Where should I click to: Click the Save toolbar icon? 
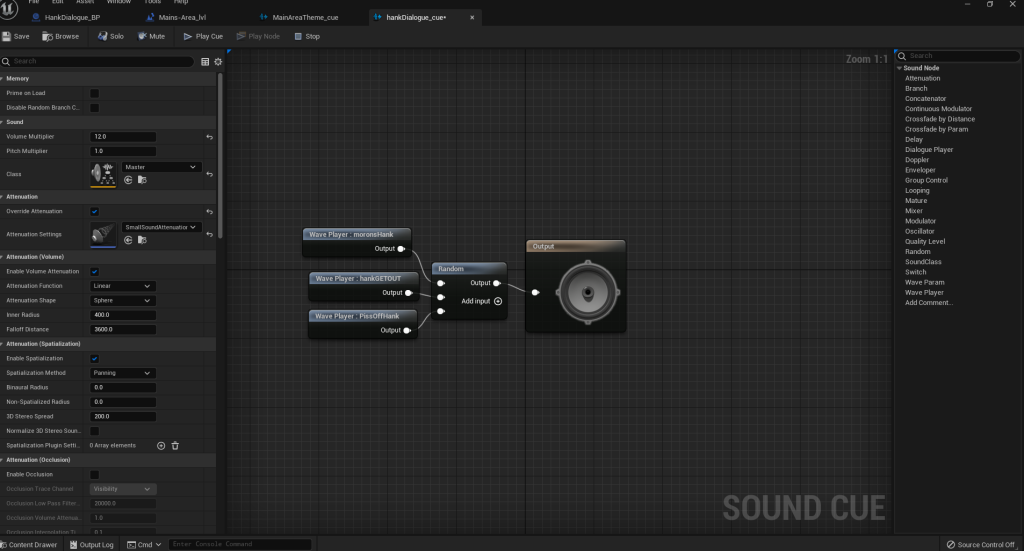click(16, 36)
